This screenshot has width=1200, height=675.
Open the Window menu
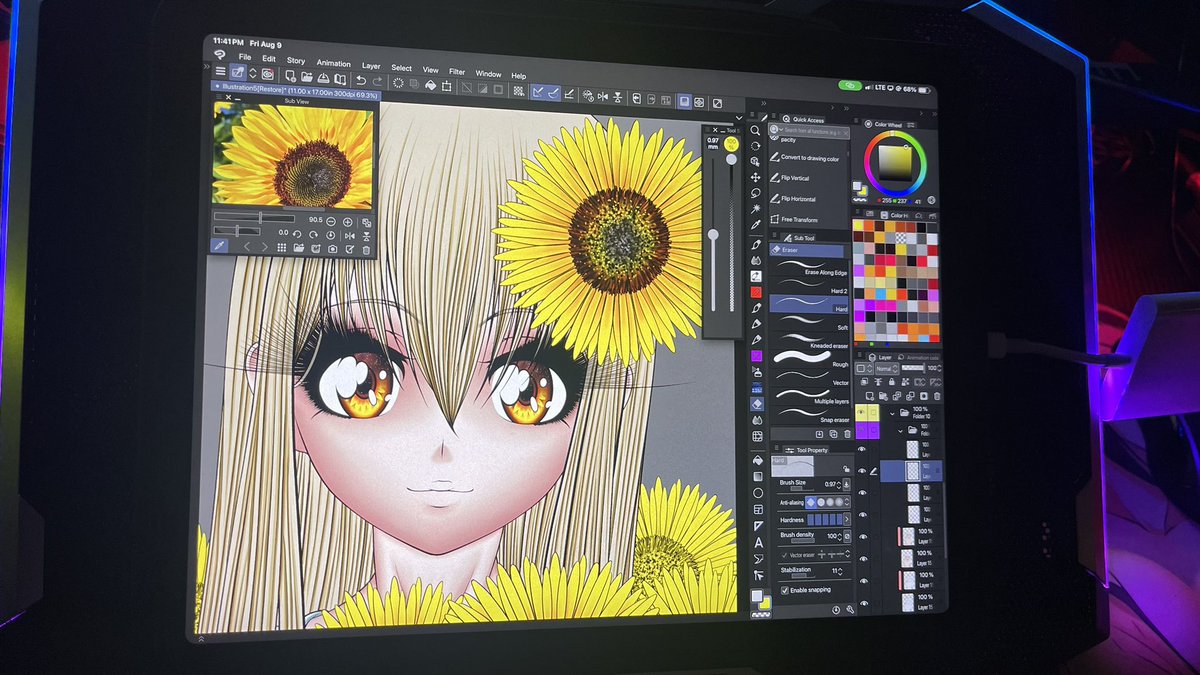pyautogui.click(x=488, y=73)
